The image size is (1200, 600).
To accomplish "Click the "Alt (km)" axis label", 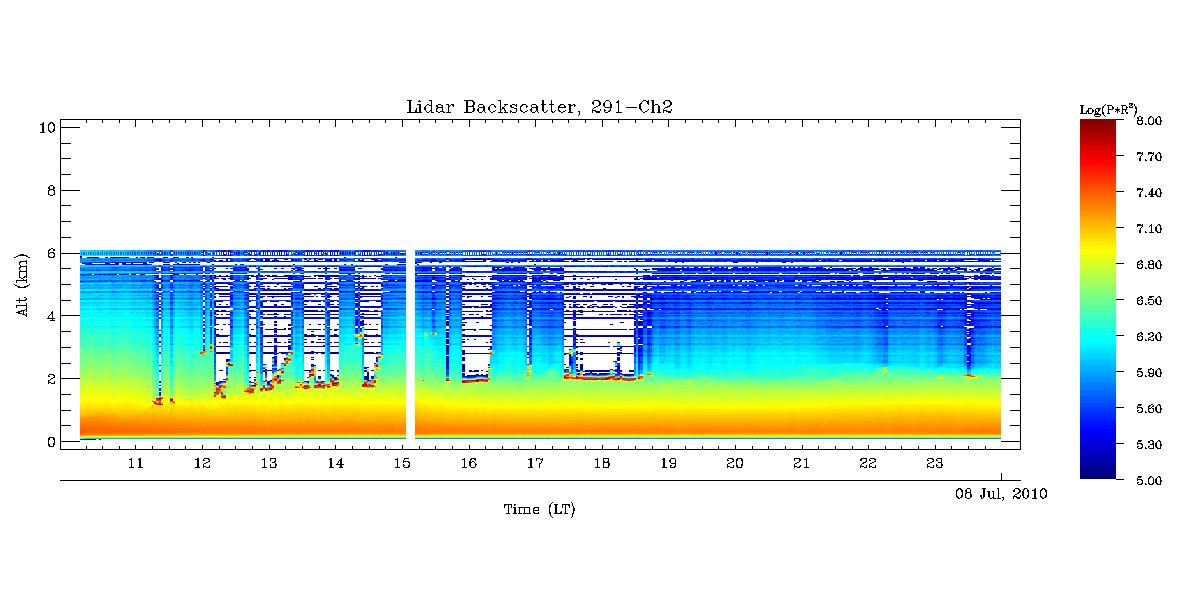I will [22, 285].
